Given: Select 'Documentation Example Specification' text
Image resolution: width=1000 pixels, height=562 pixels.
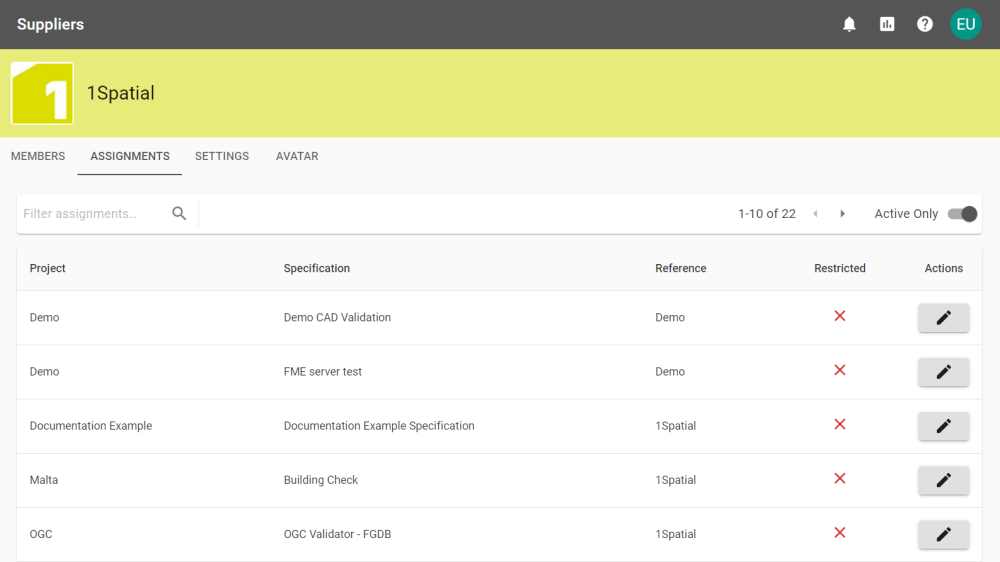Looking at the screenshot, I should point(379,426).
